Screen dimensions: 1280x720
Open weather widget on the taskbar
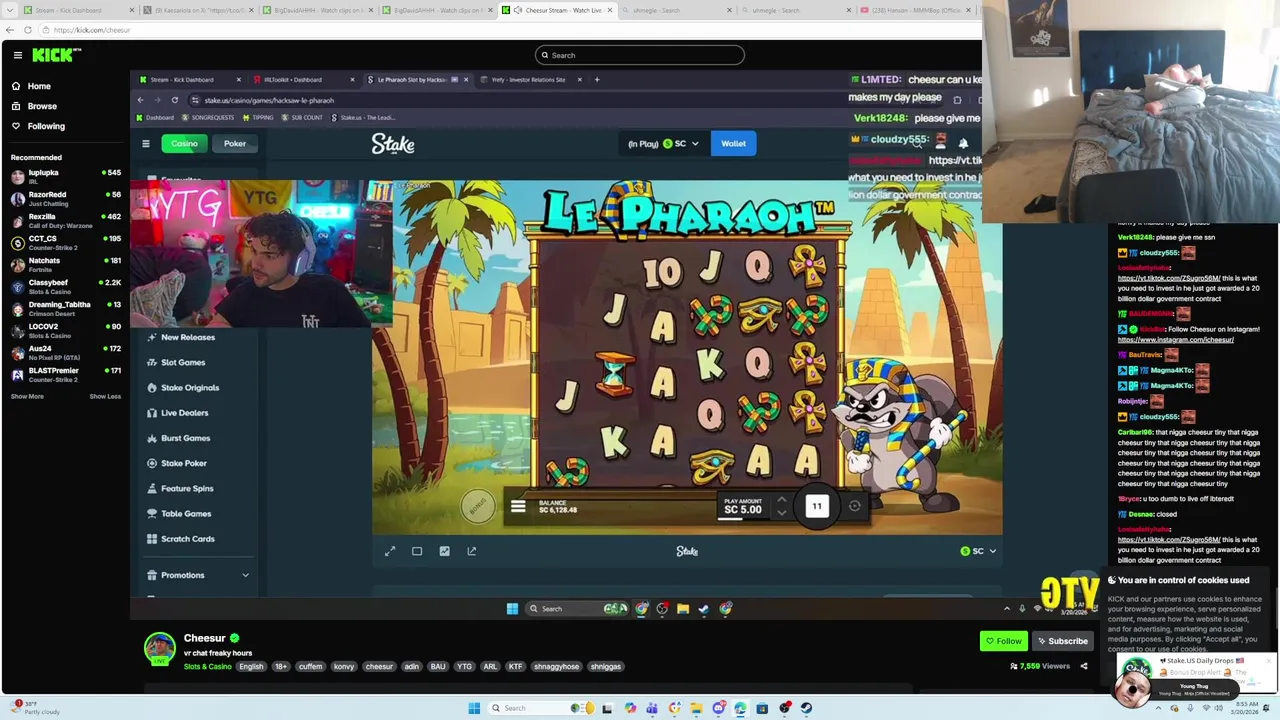[x=35, y=708]
